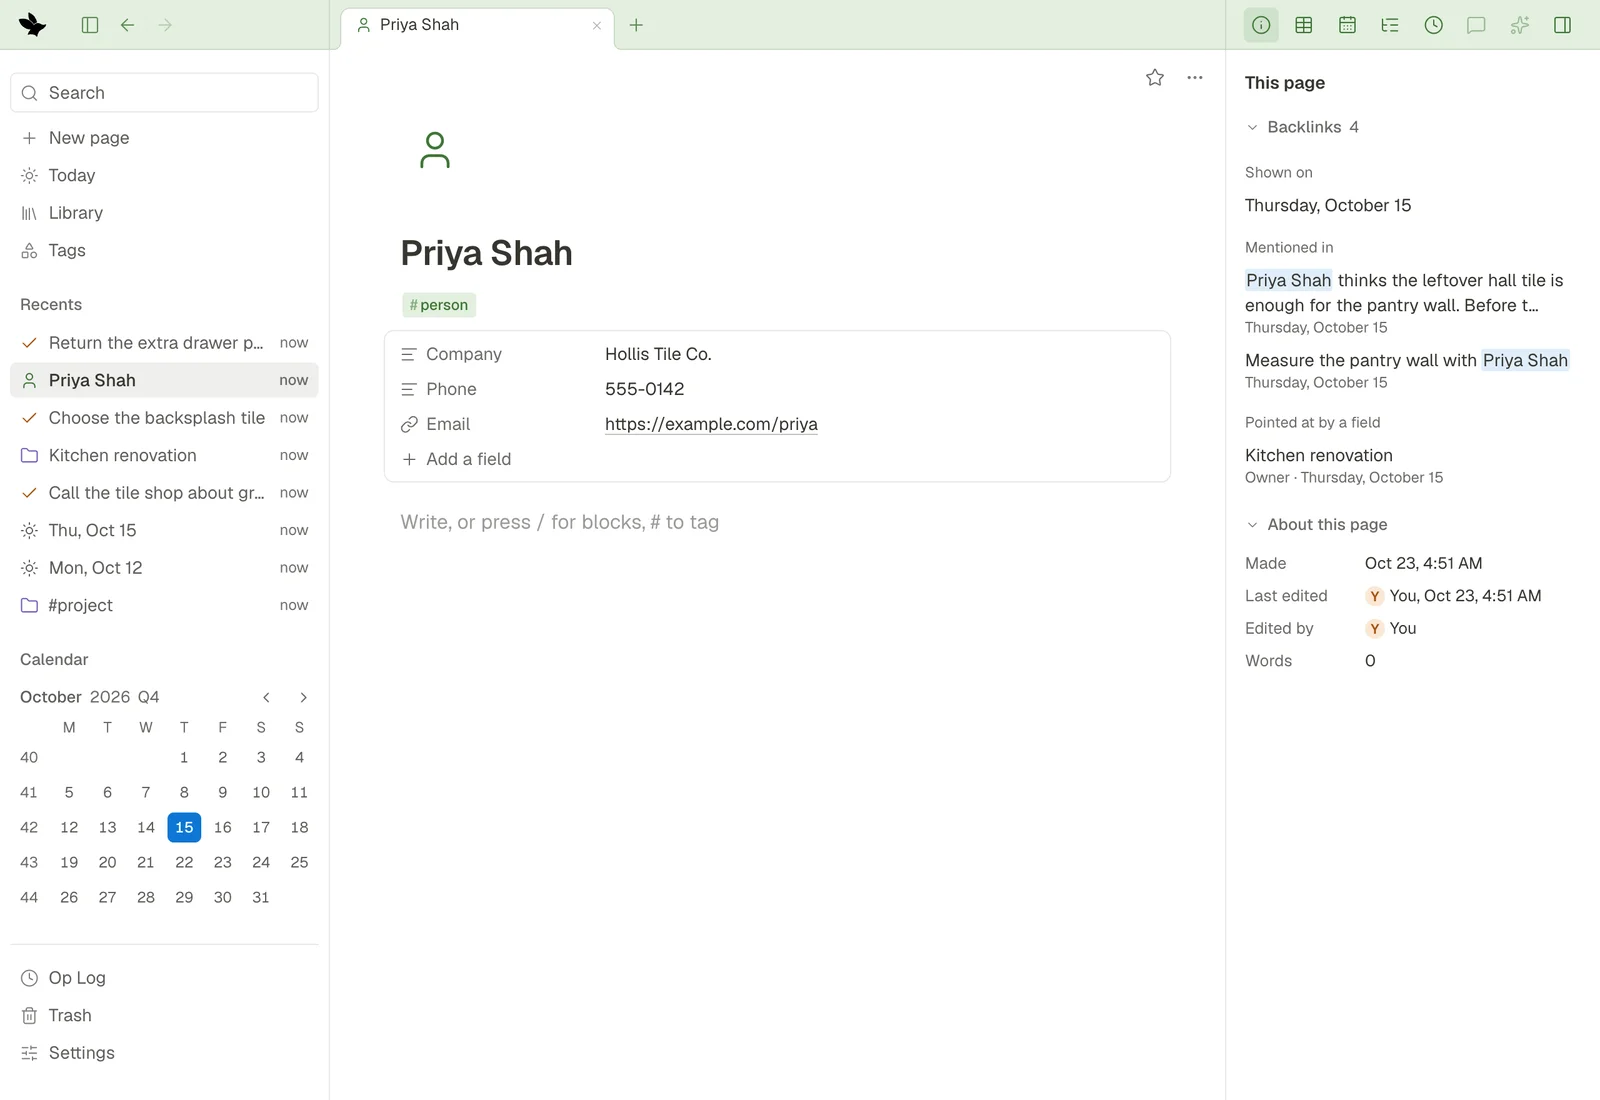Open the AI sparkles panel icon
This screenshot has height=1100, width=1600.
point(1520,25)
